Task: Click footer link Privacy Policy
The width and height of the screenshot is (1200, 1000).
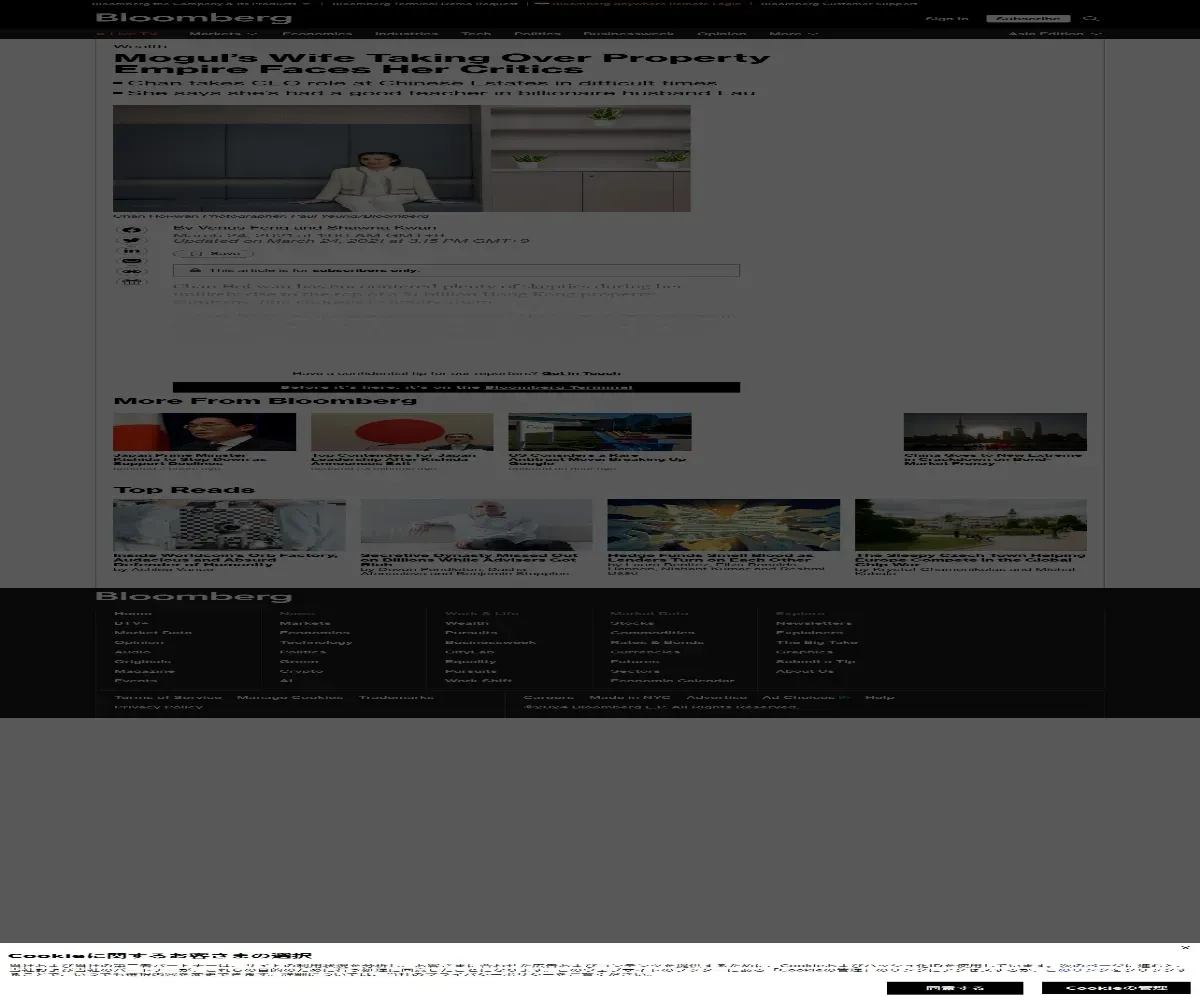Action: coord(158,706)
